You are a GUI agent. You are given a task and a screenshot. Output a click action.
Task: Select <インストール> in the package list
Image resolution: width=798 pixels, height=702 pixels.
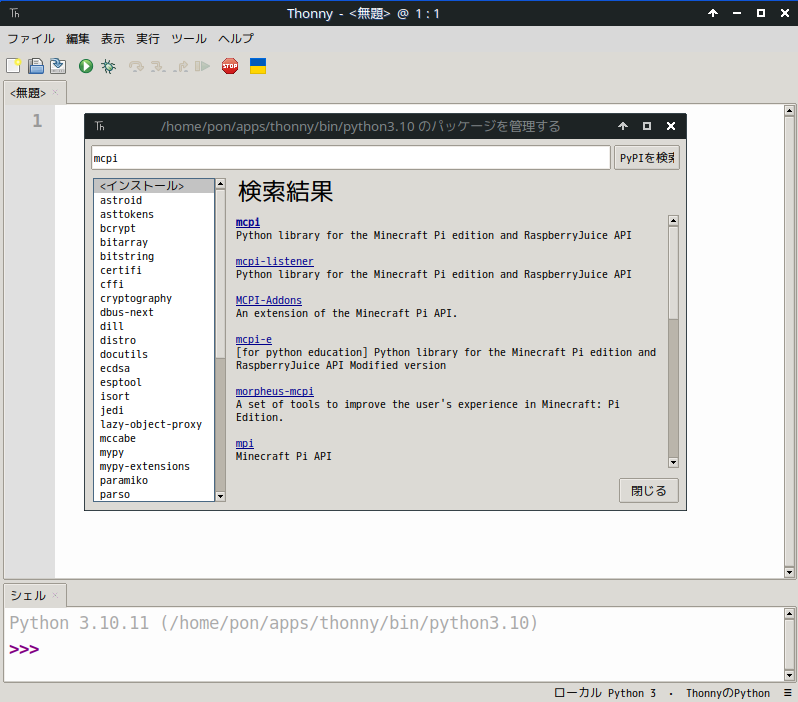point(154,186)
